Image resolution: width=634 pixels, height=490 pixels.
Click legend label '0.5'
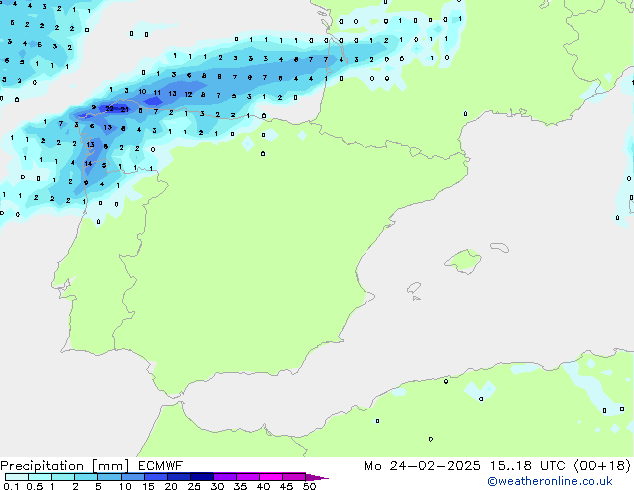35,486
